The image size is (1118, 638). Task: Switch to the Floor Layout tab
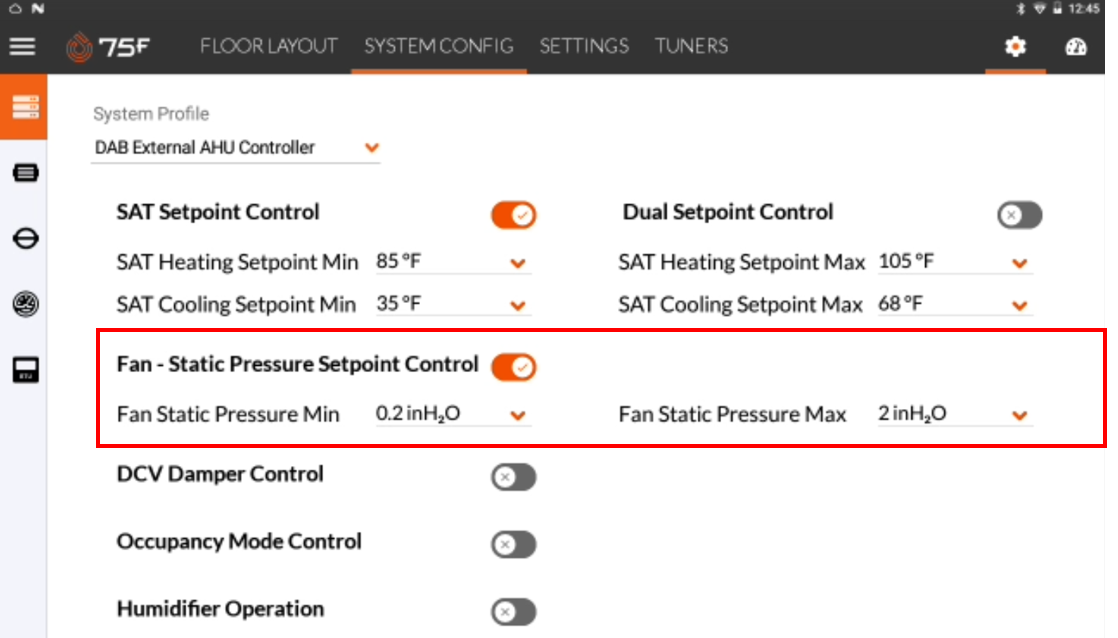point(267,46)
